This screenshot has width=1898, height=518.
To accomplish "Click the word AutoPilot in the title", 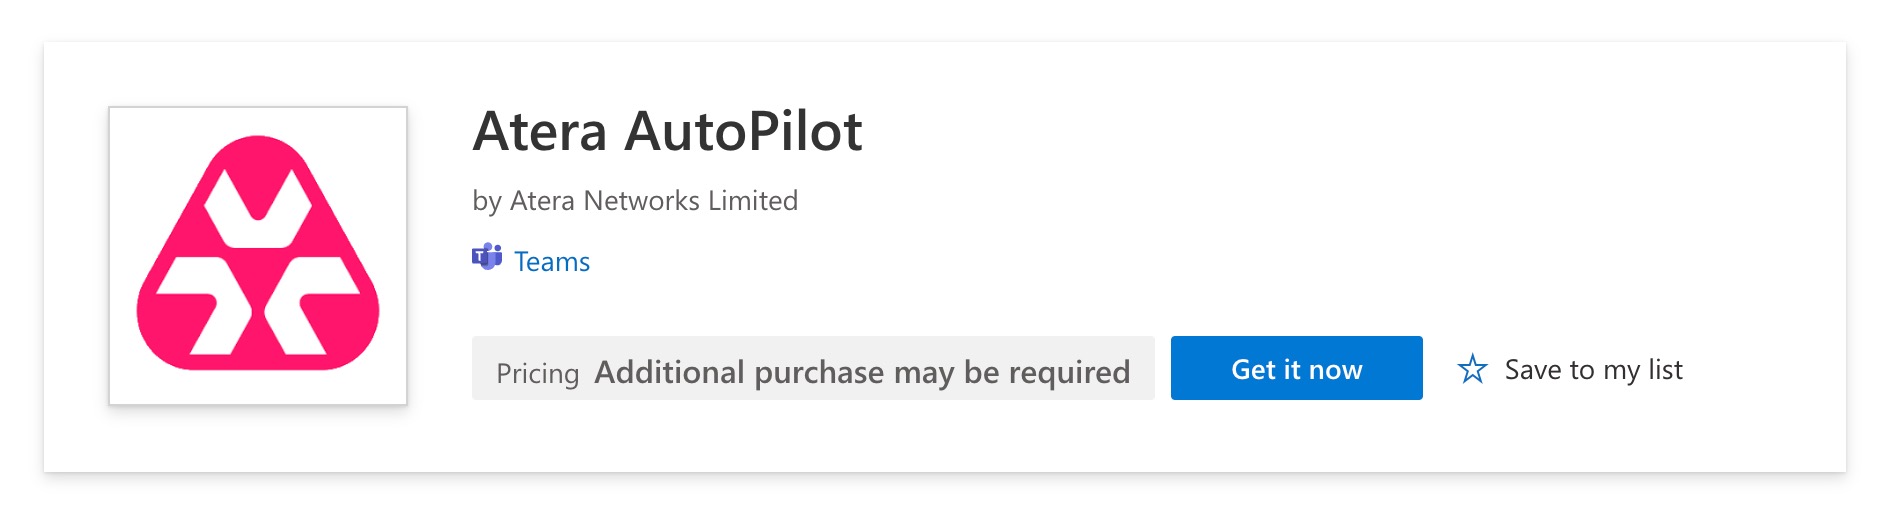I will [743, 132].
